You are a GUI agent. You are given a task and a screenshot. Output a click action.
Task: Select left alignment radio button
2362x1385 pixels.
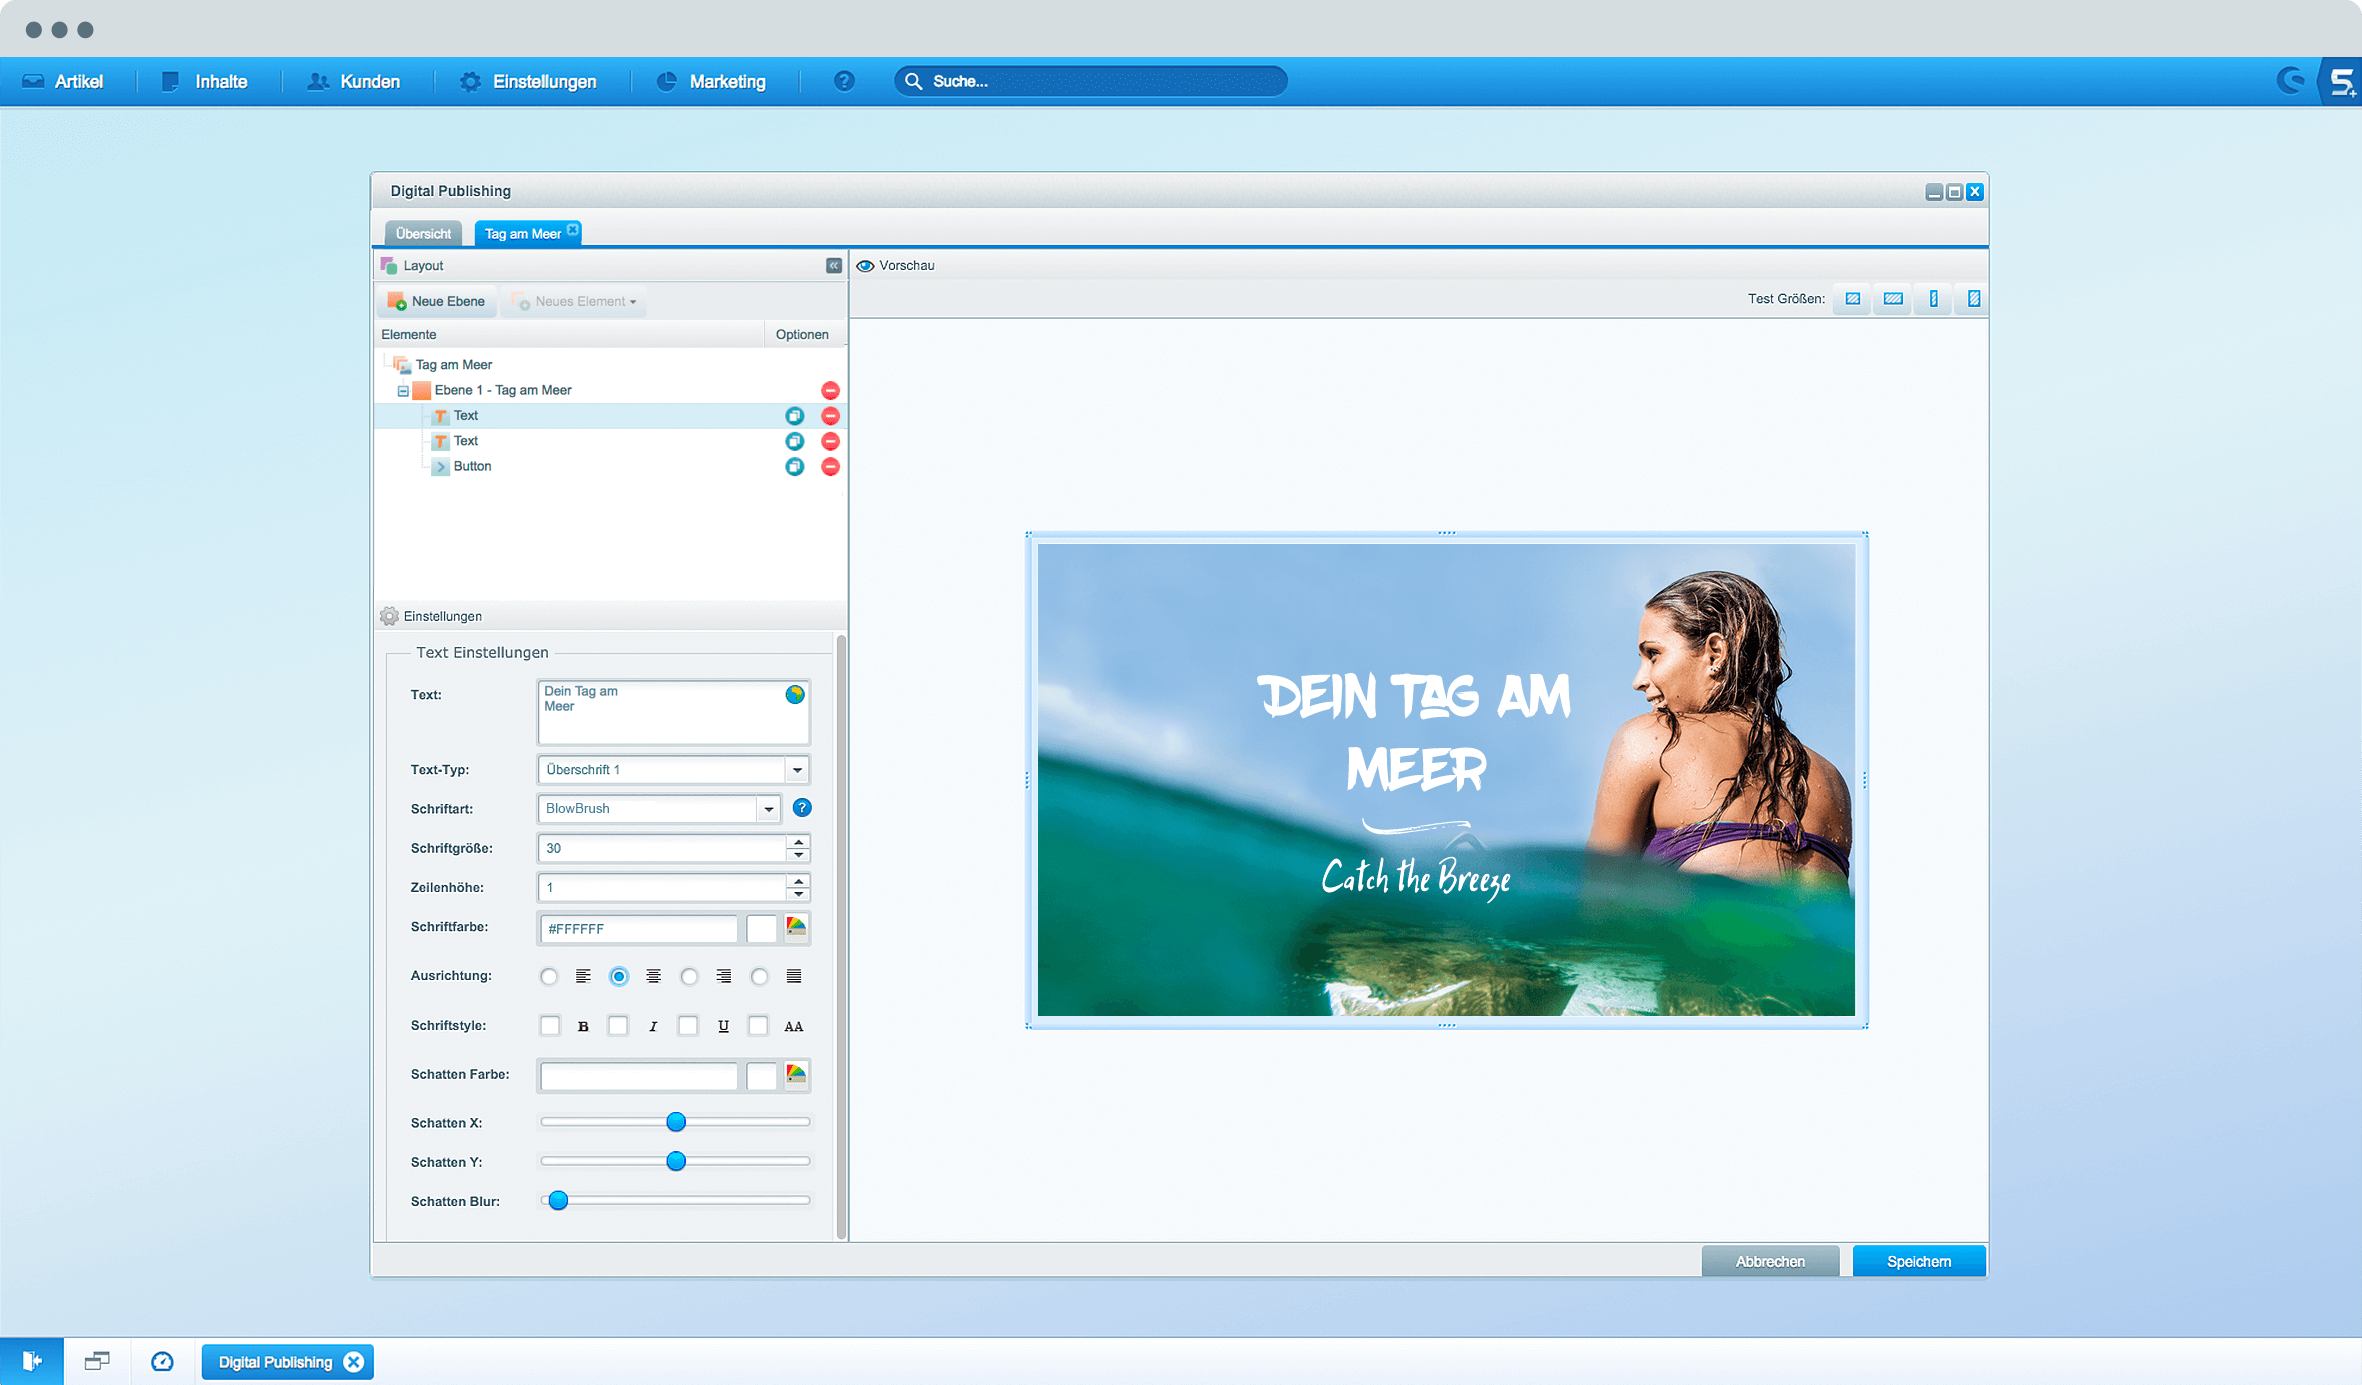pyautogui.click(x=549, y=977)
